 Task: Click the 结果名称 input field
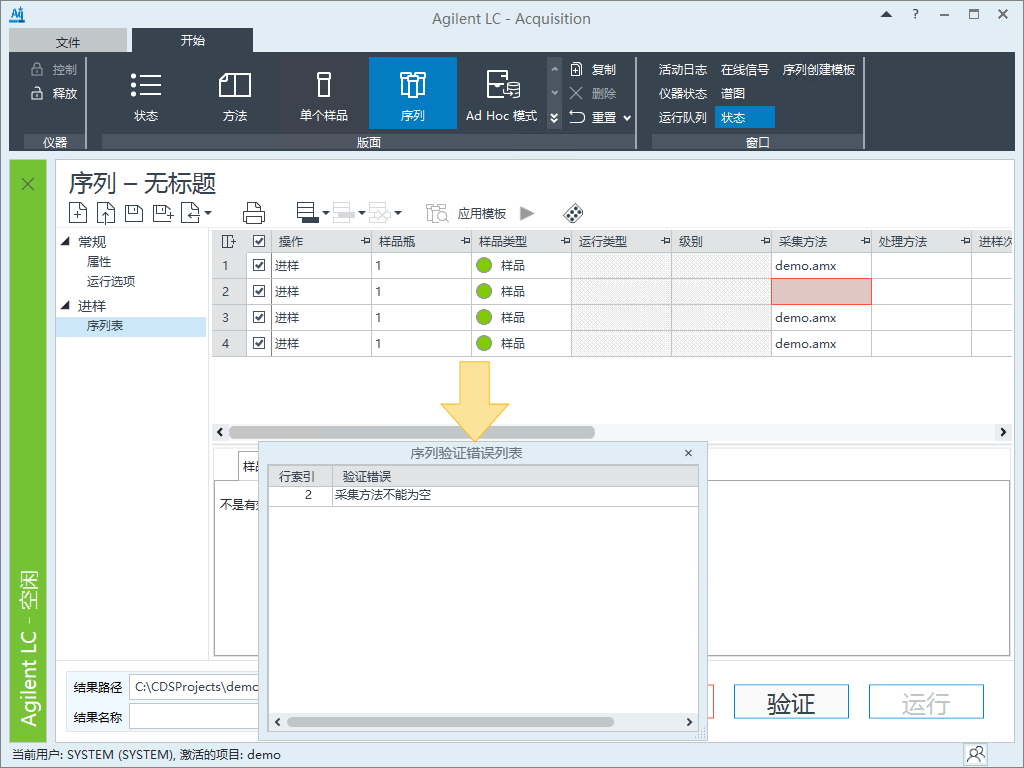click(194, 717)
